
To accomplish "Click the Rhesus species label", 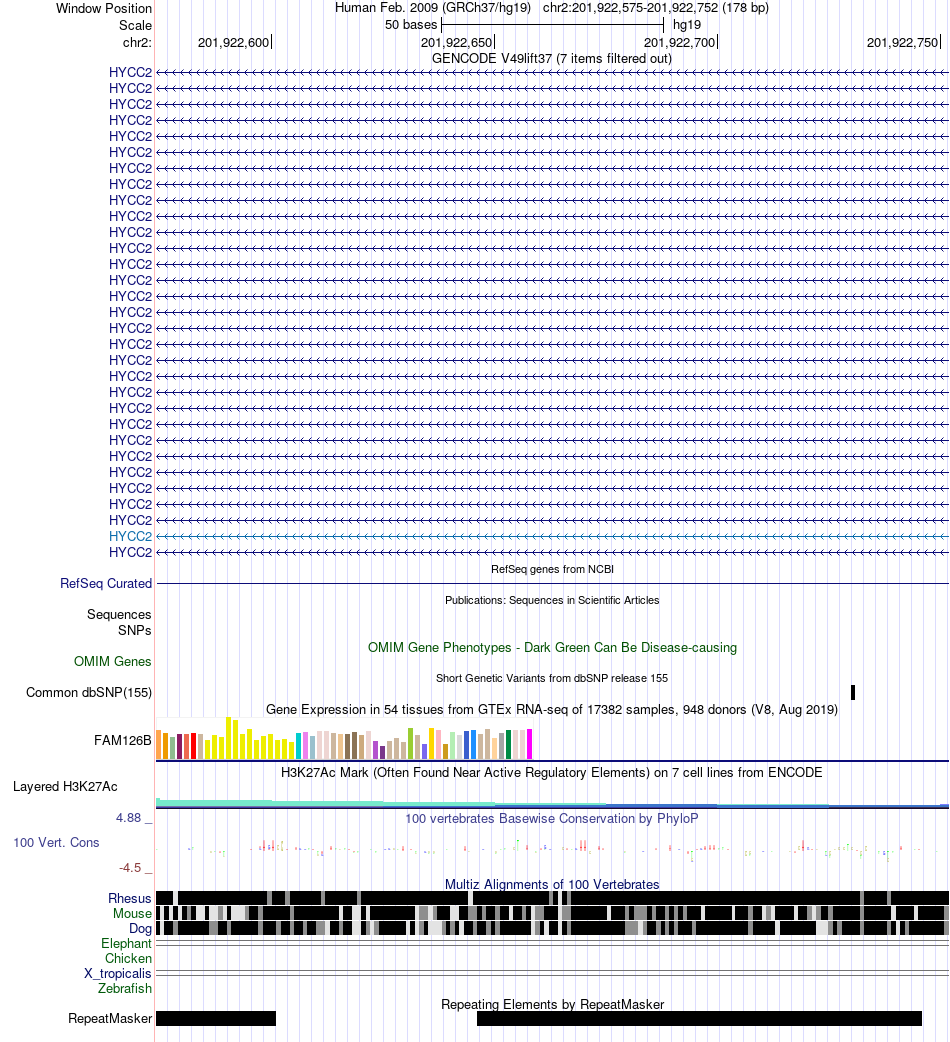I will pyautogui.click(x=130, y=898).
